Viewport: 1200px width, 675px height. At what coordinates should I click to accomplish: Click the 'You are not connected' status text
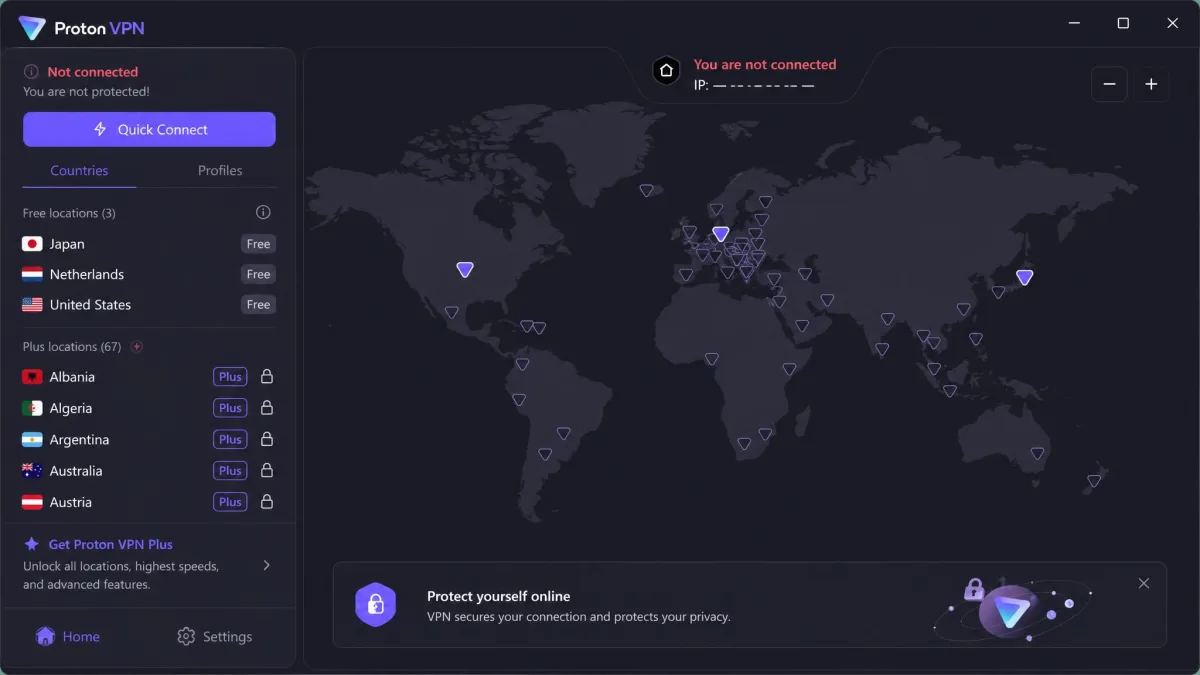765,64
